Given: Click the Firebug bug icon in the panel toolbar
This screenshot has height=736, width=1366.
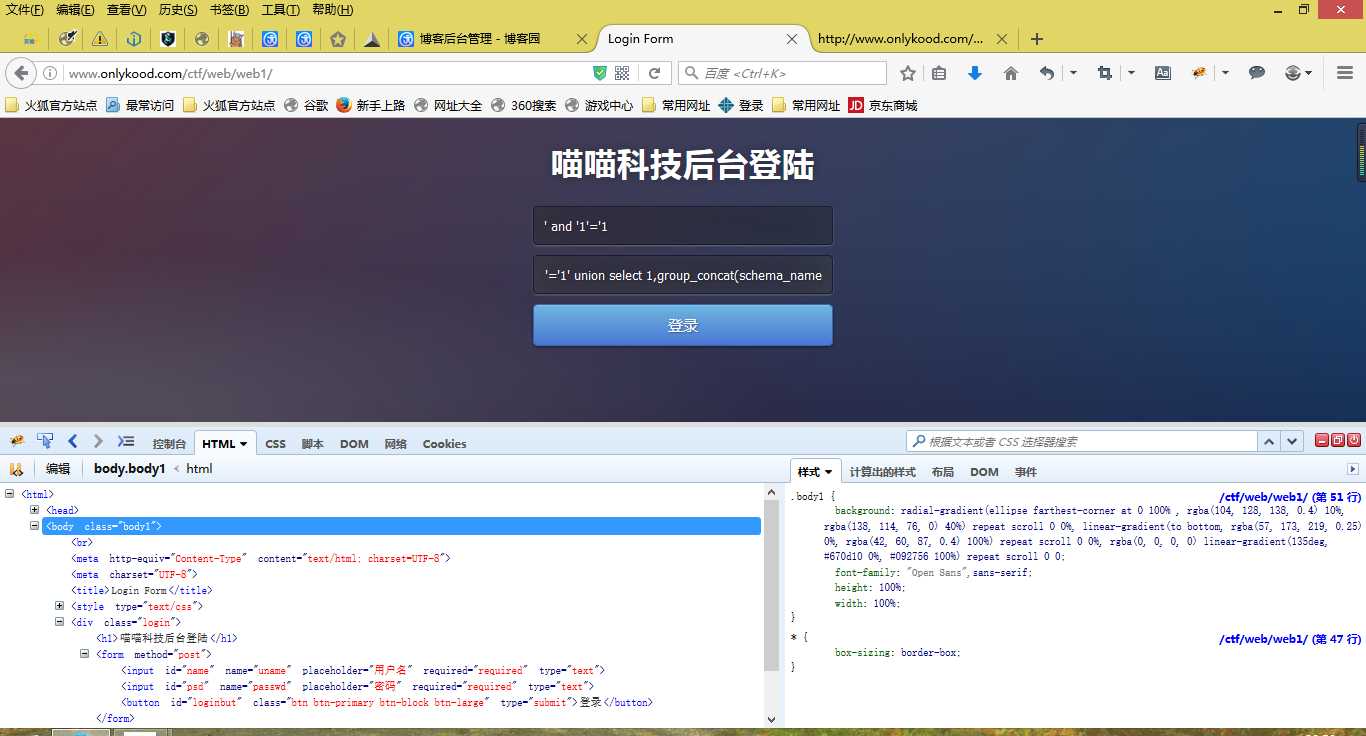Looking at the screenshot, I should click(x=17, y=441).
